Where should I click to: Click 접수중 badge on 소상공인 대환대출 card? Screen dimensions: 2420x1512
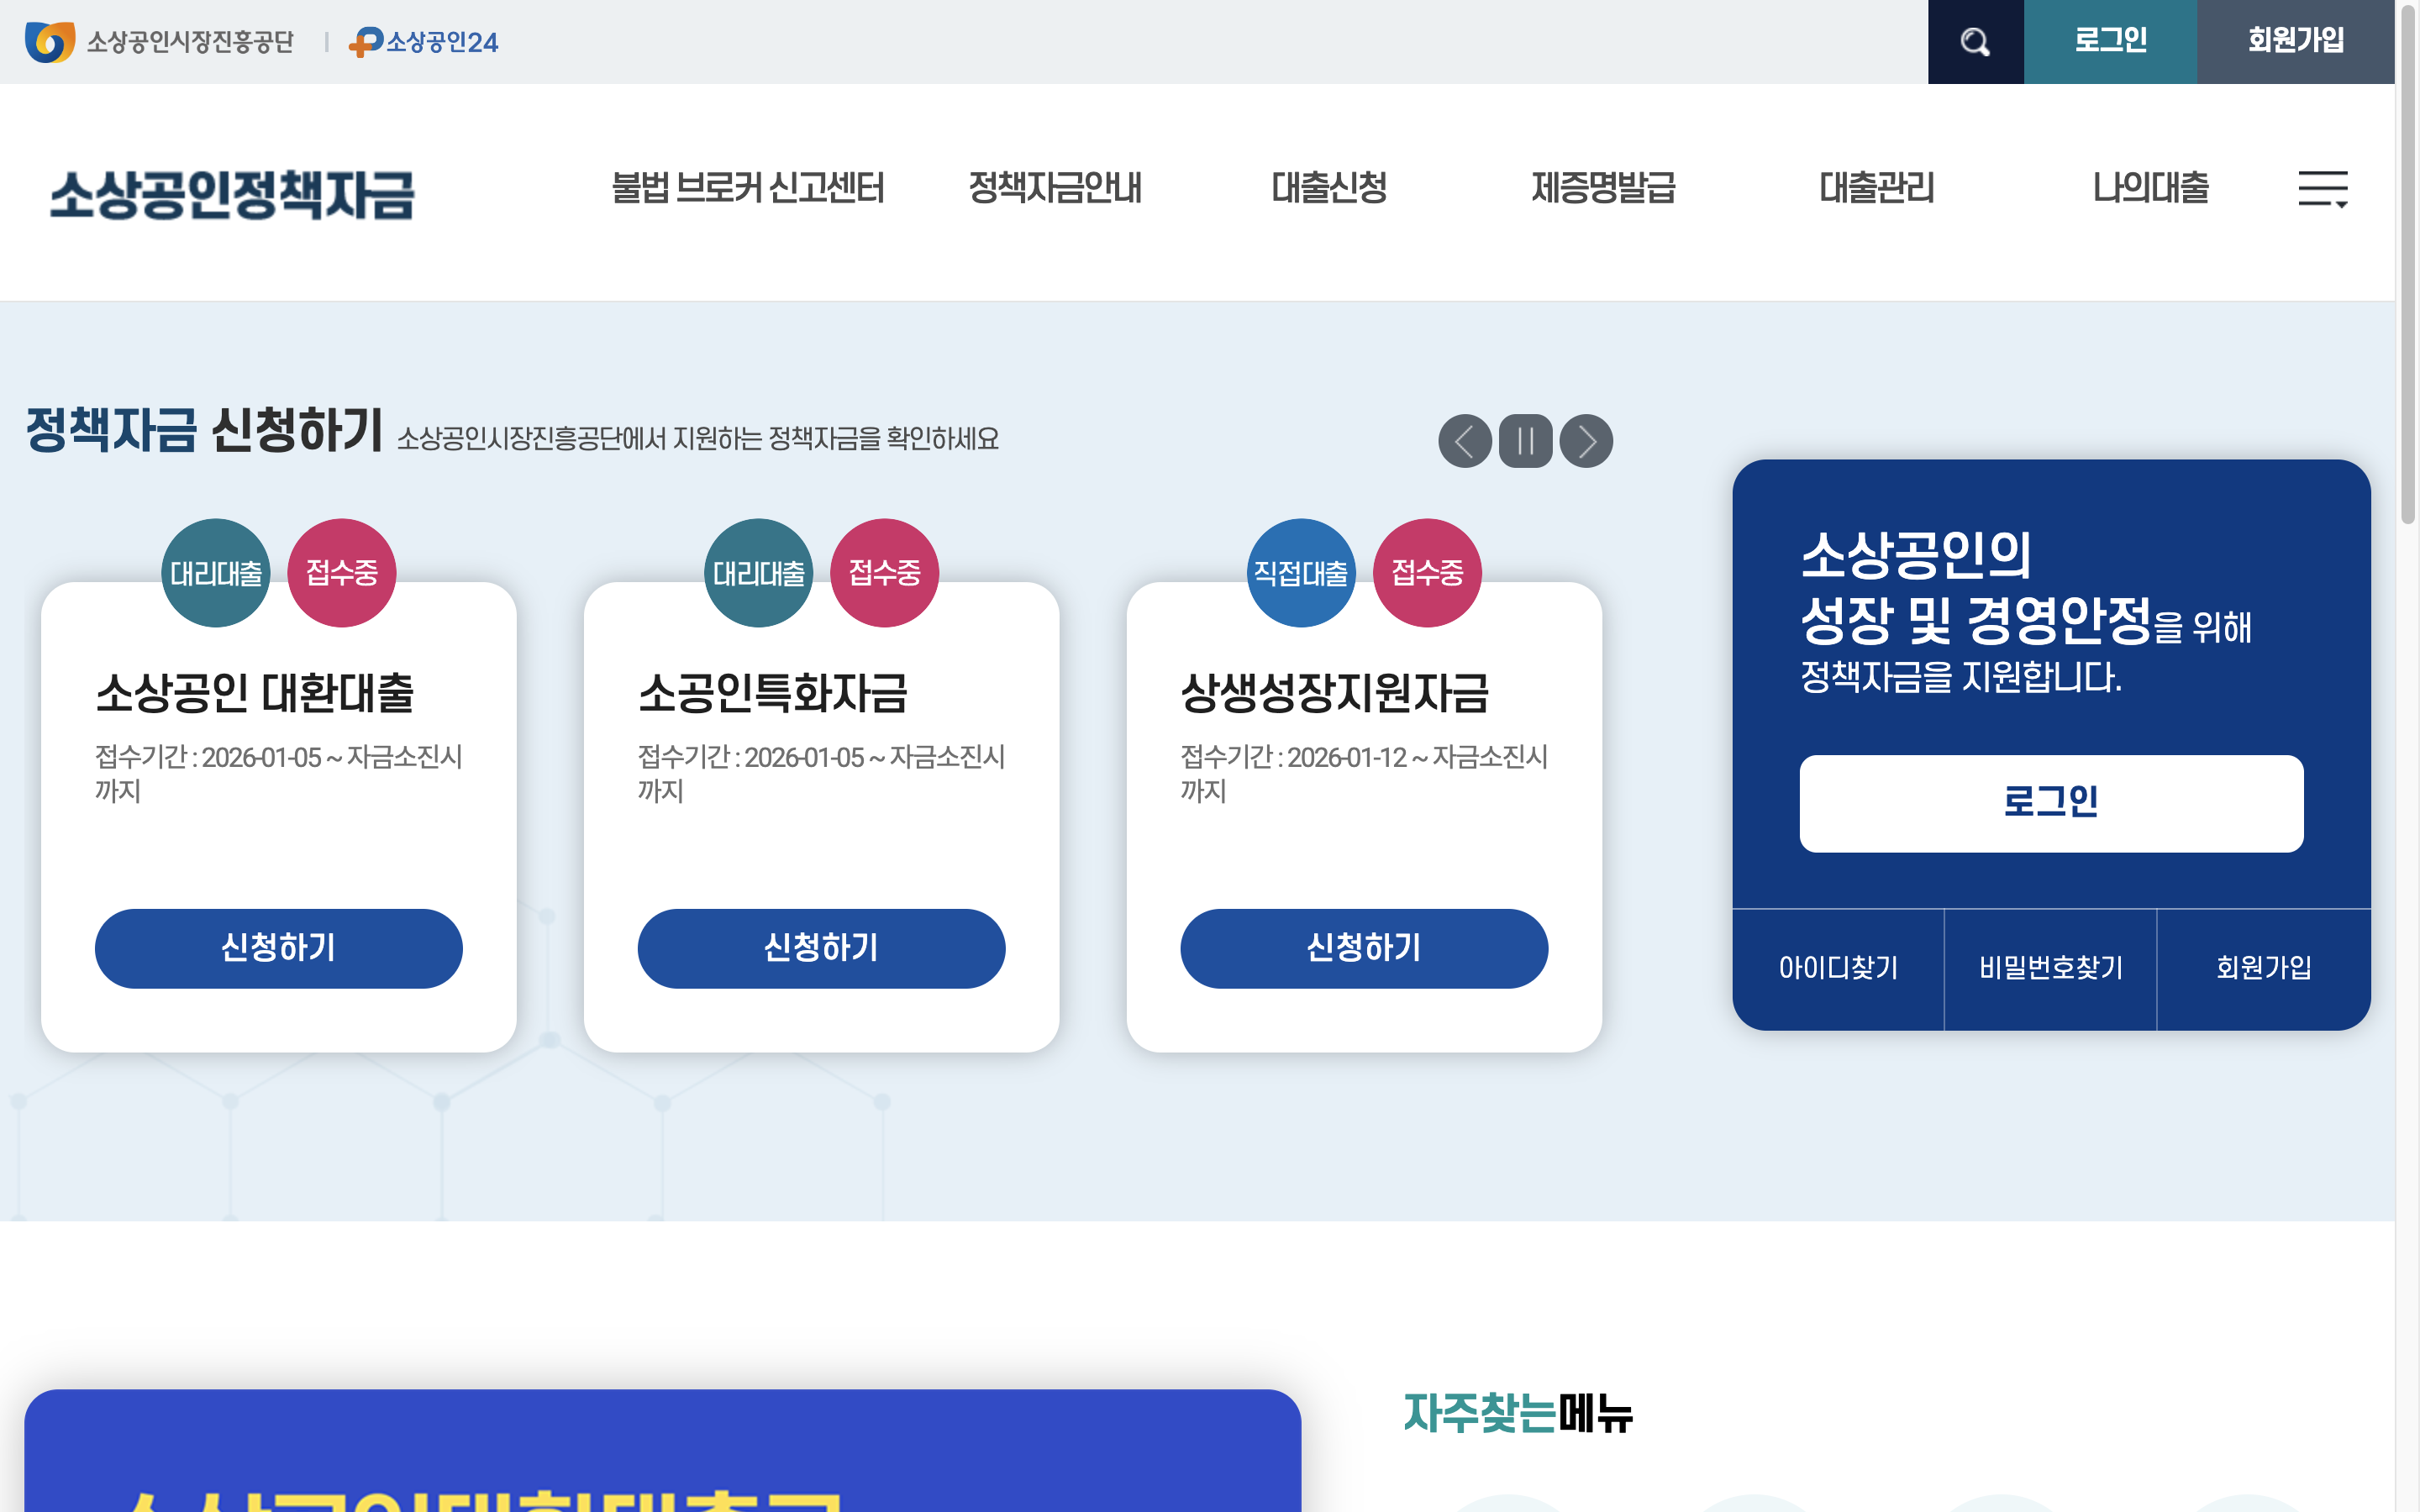coord(342,573)
